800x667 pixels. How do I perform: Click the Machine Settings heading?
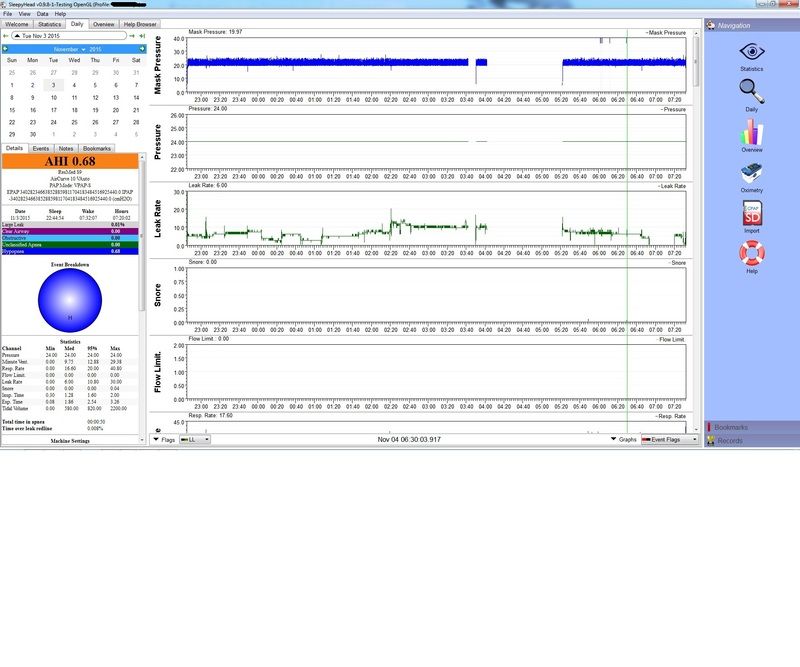pyautogui.click(x=70, y=440)
